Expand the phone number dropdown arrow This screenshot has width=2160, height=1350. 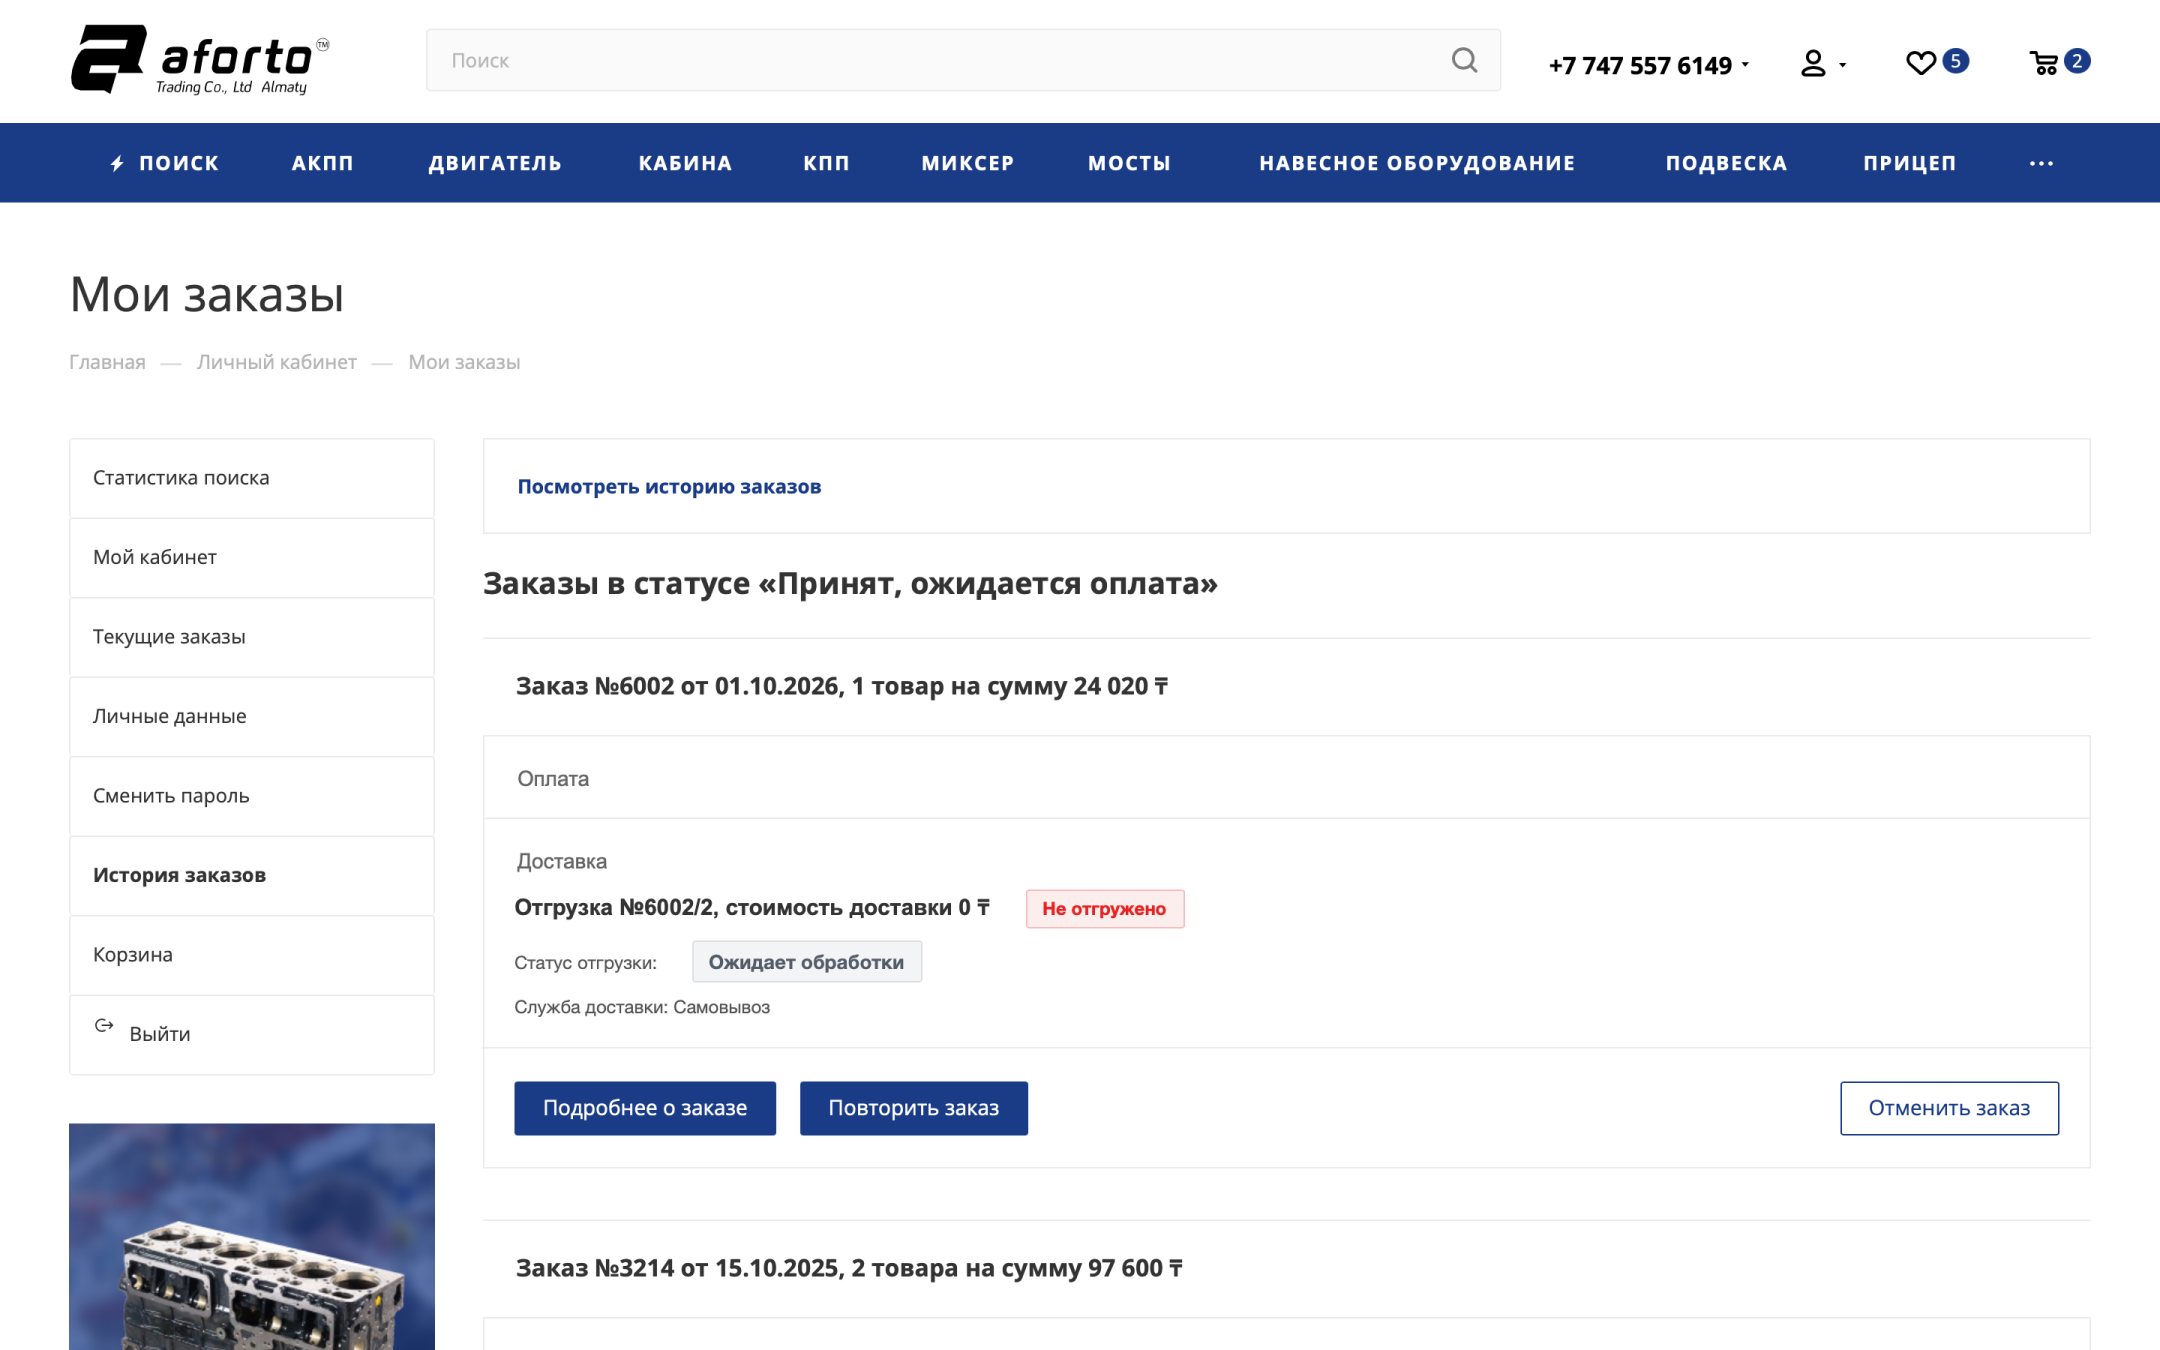click(x=1745, y=65)
